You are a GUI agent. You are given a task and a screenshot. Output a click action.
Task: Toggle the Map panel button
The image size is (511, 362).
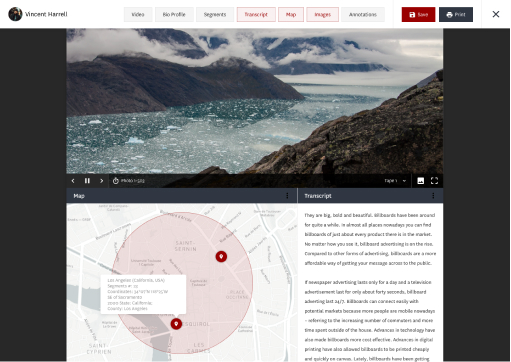coord(291,14)
